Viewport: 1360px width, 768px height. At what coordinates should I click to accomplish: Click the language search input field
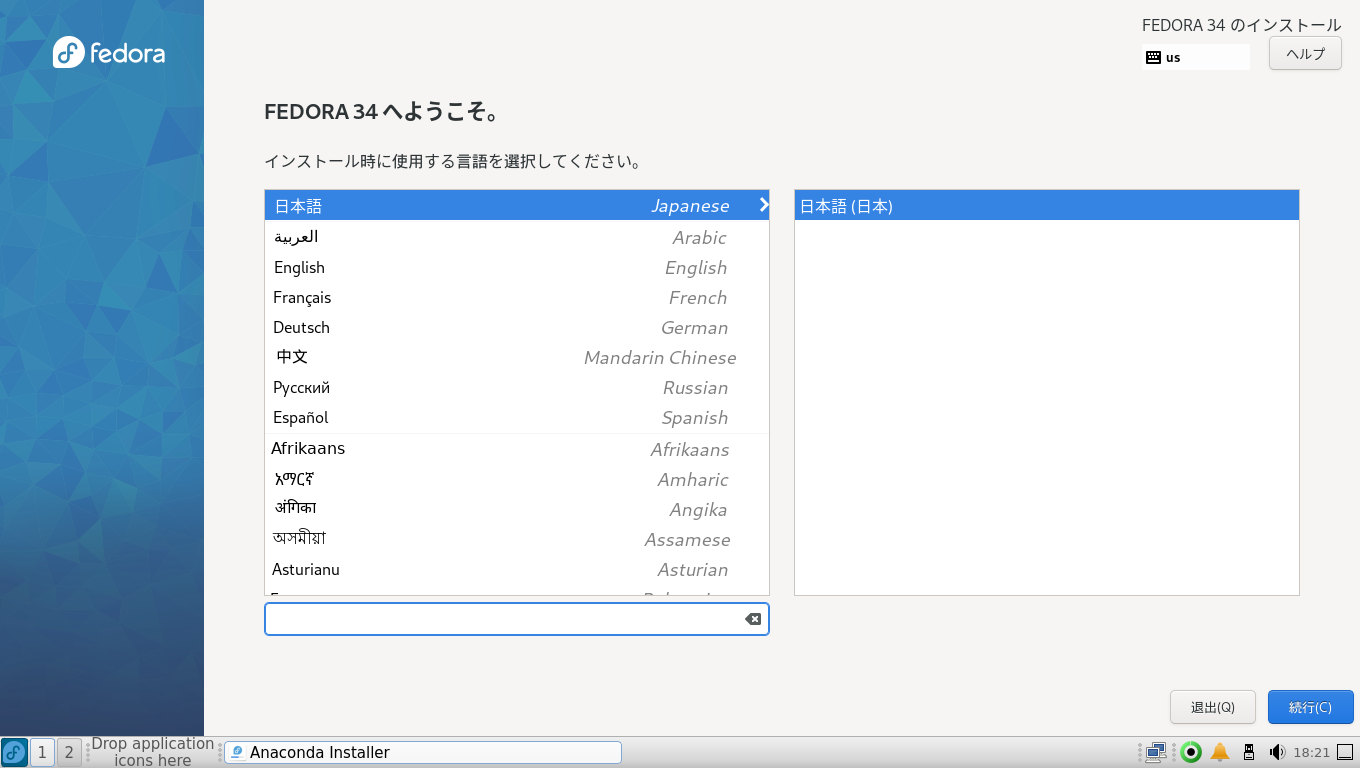pos(516,619)
